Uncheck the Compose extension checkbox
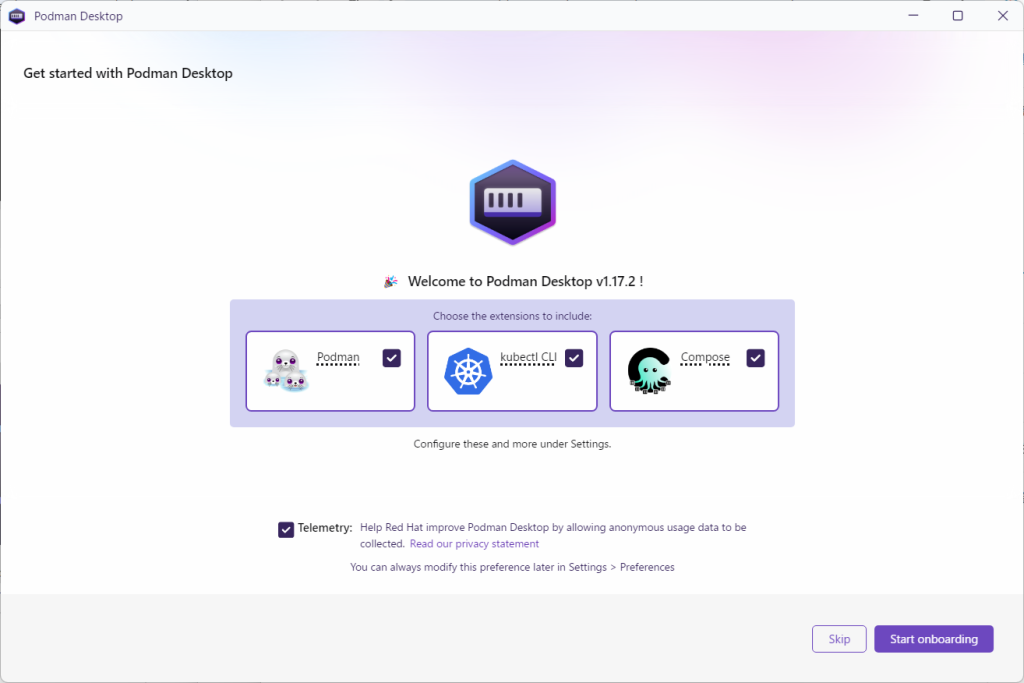Screen dimensions: 1024x683 (756, 358)
